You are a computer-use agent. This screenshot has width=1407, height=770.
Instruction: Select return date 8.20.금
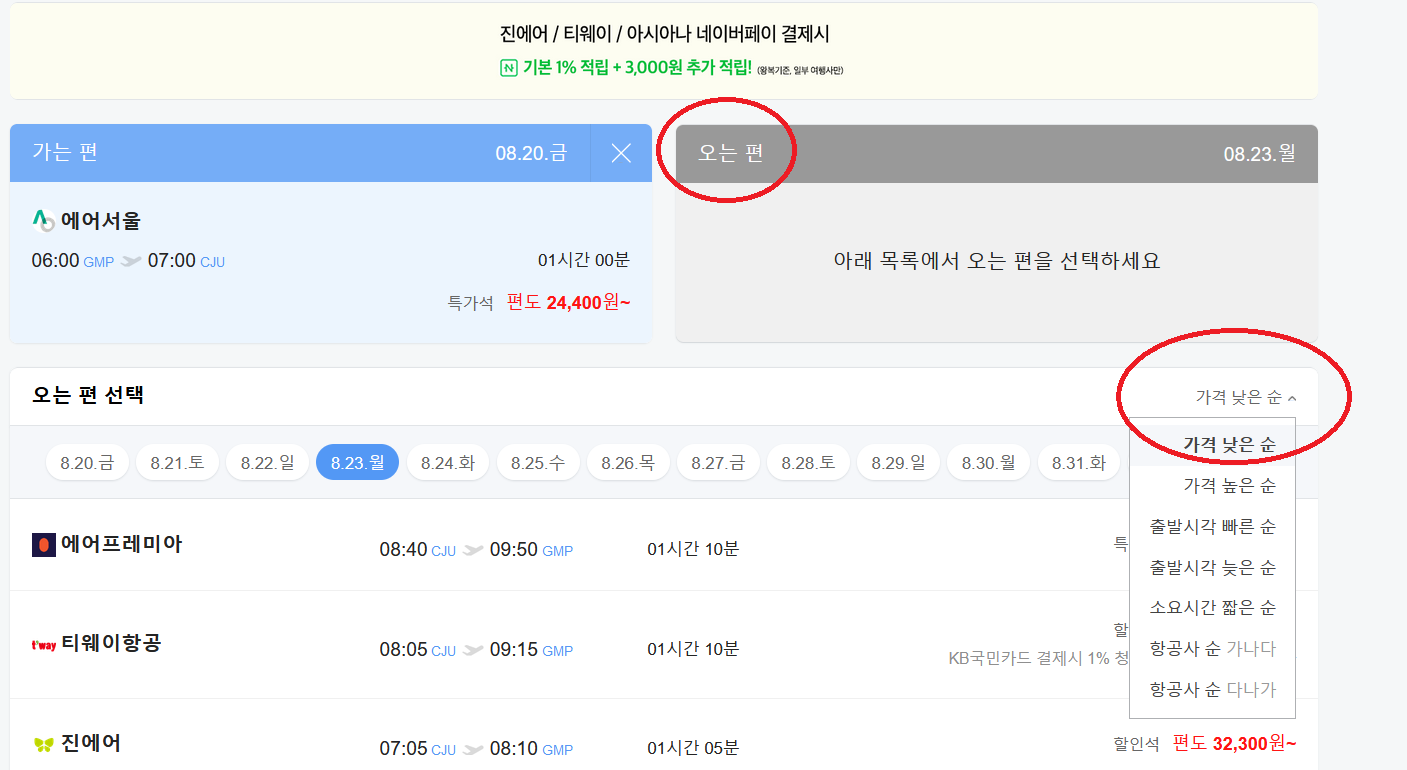87,462
